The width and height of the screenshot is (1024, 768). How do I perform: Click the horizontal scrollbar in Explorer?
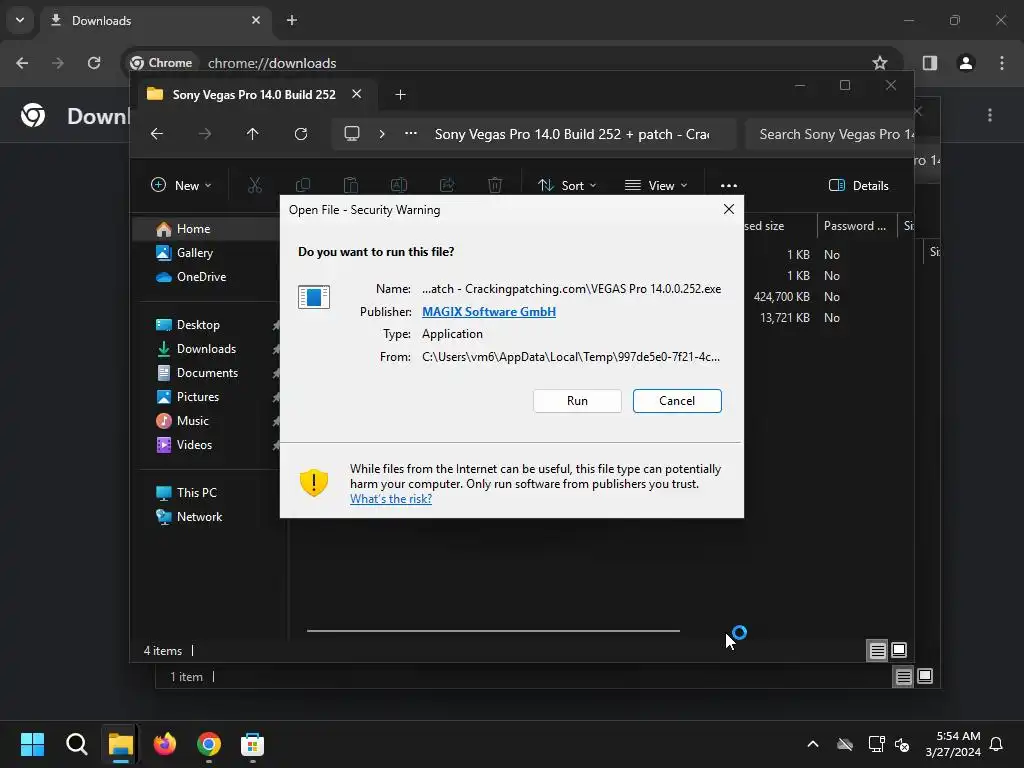493,631
